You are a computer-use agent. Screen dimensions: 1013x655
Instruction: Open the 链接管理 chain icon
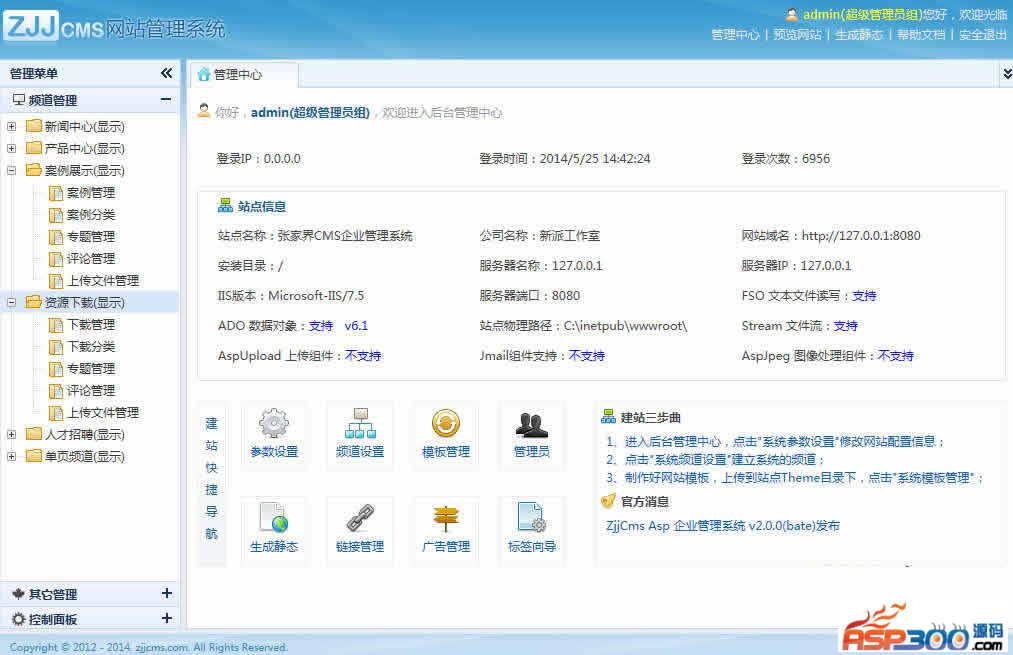click(360, 518)
